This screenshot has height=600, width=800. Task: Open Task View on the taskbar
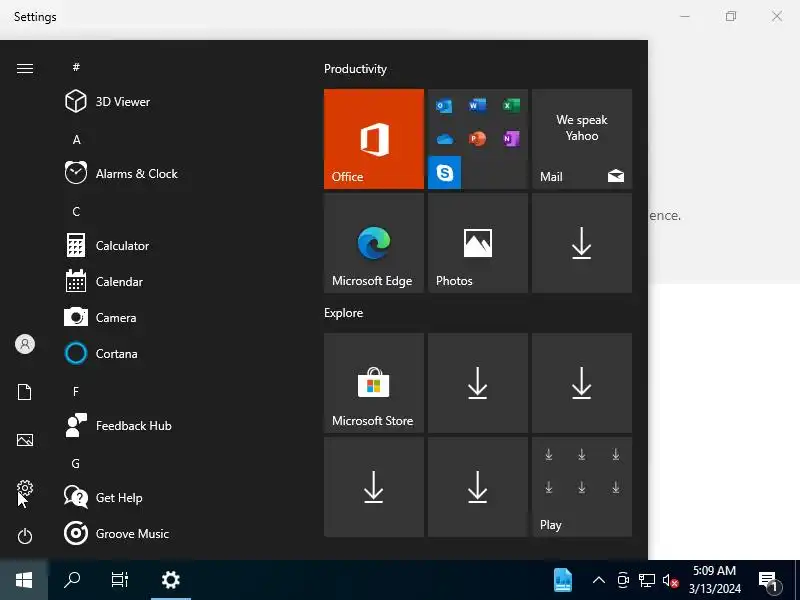(120, 580)
